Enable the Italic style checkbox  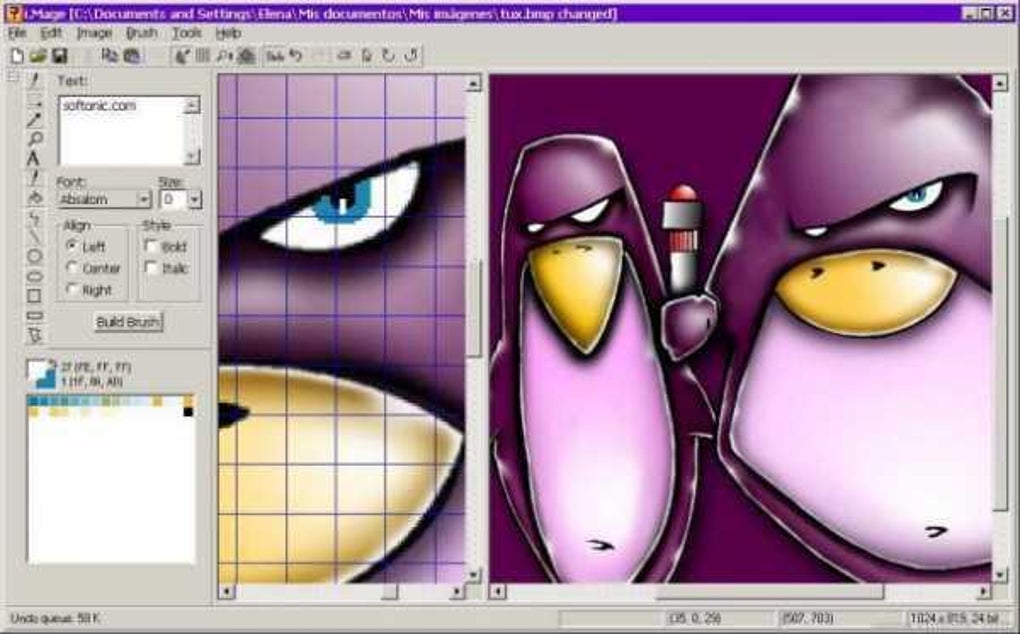pyautogui.click(x=151, y=267)
